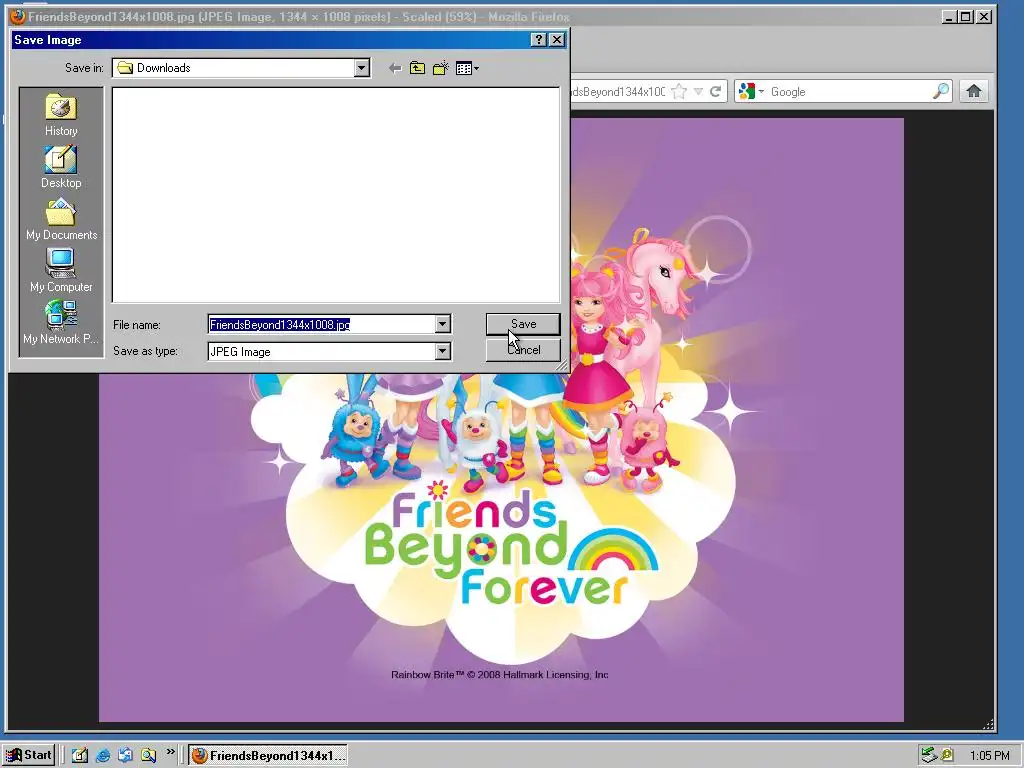Open My Computer in the places bar
This screenshot has height=768, width=1024.
tap(61, 271)
